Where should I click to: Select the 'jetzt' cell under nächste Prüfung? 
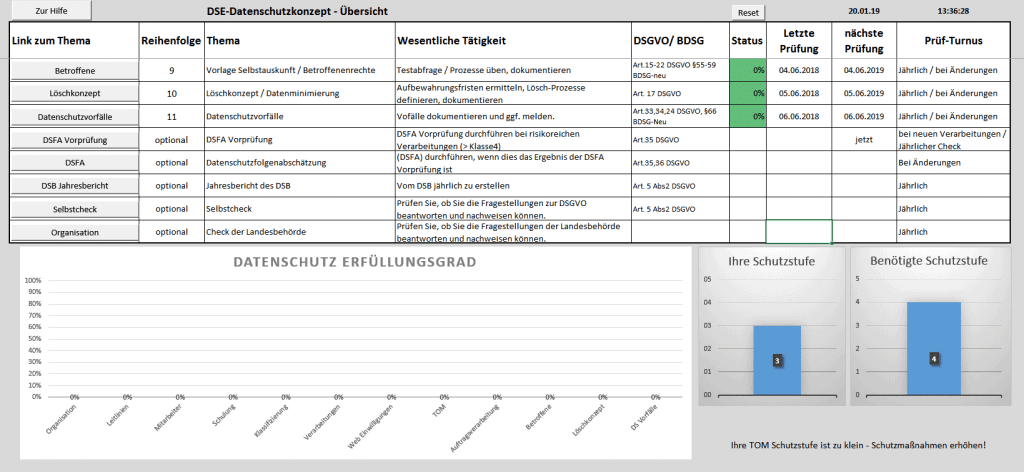tap(864, 140)
